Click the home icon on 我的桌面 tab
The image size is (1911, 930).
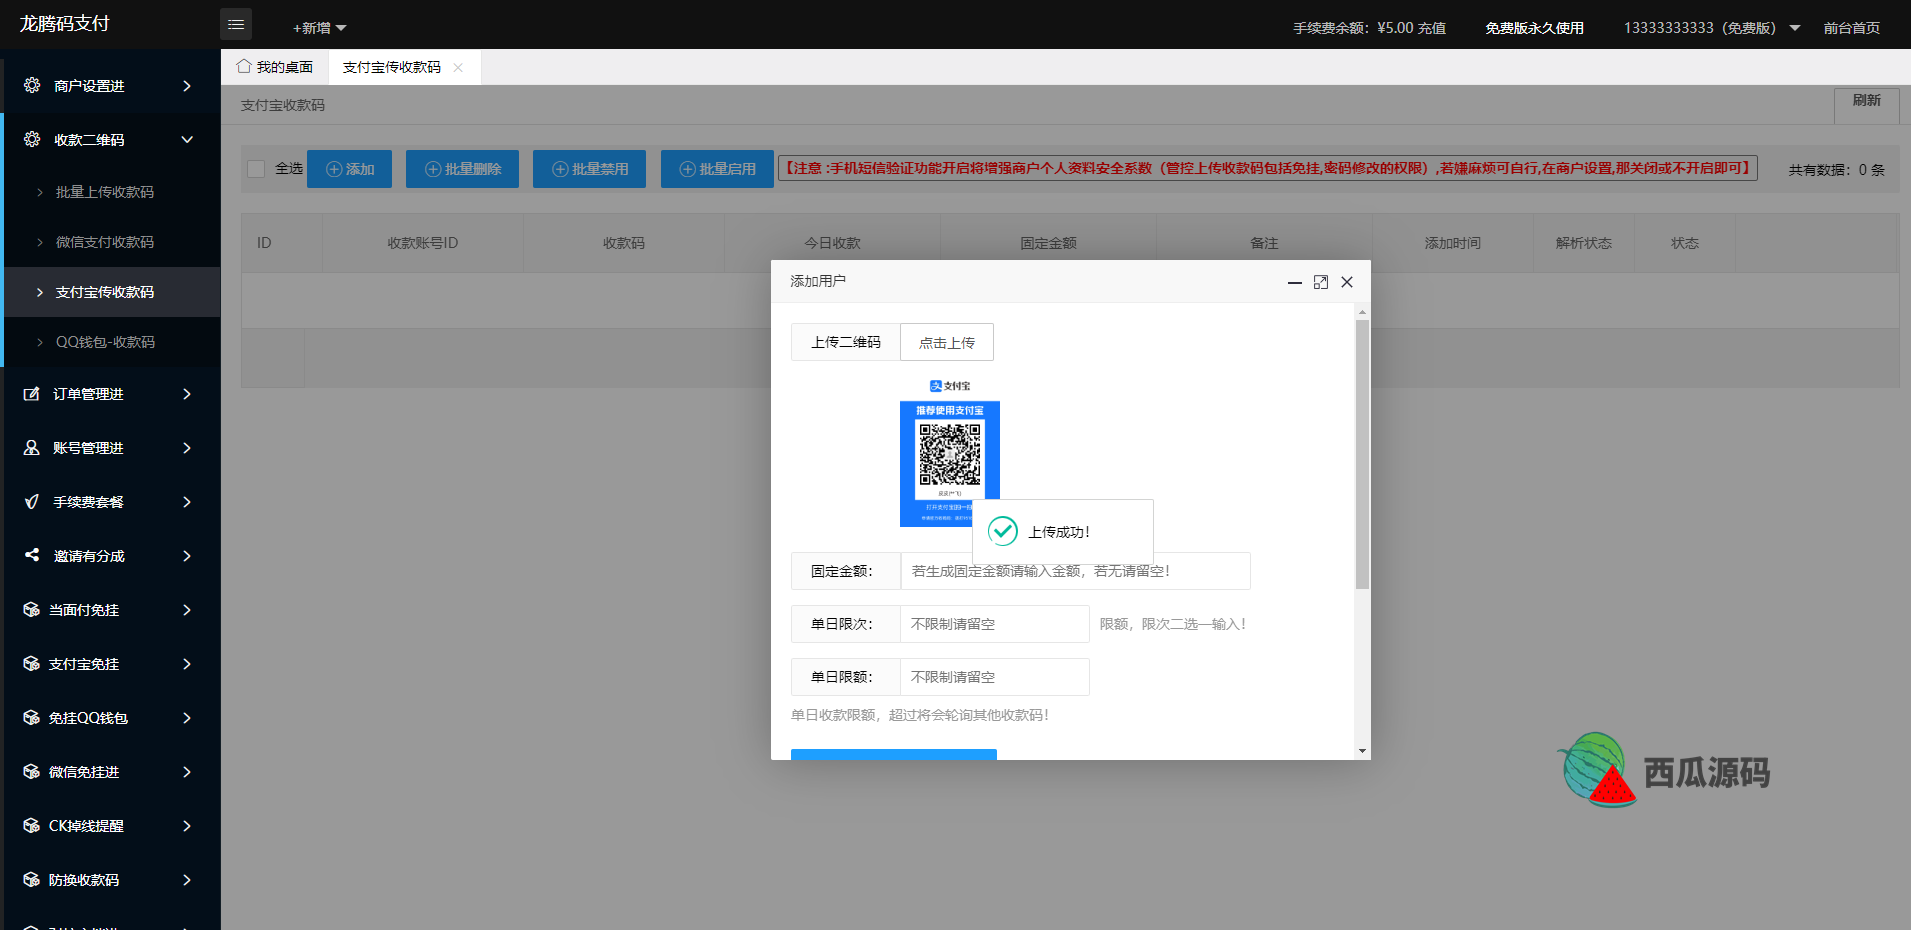click(x=244, y=66)
